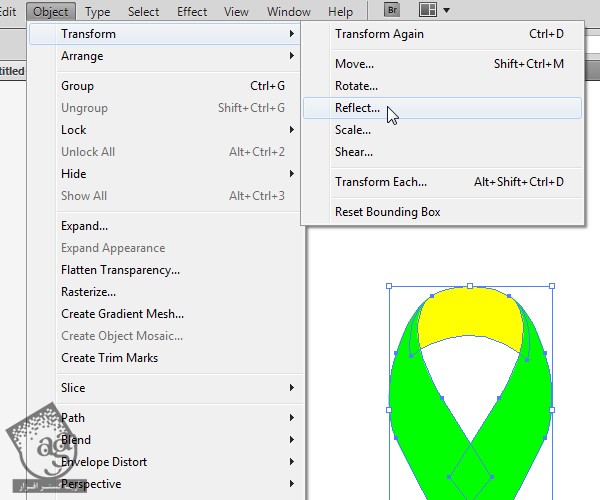The width and height of the screenshot is (600, 500).
Task: Open the Effect menu in menu bar
Action: coord(191,12)
